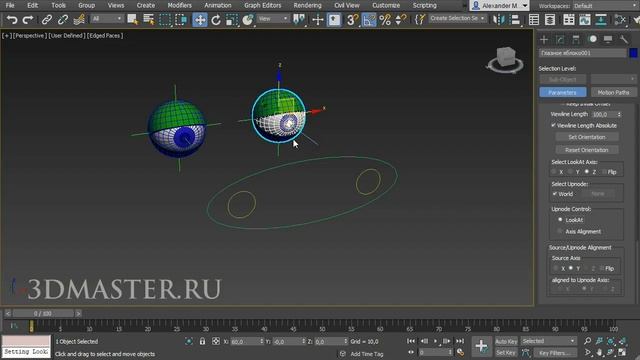Select X for LookAt Axis
This screenshot has width=640, height=360.
[554, 172]
